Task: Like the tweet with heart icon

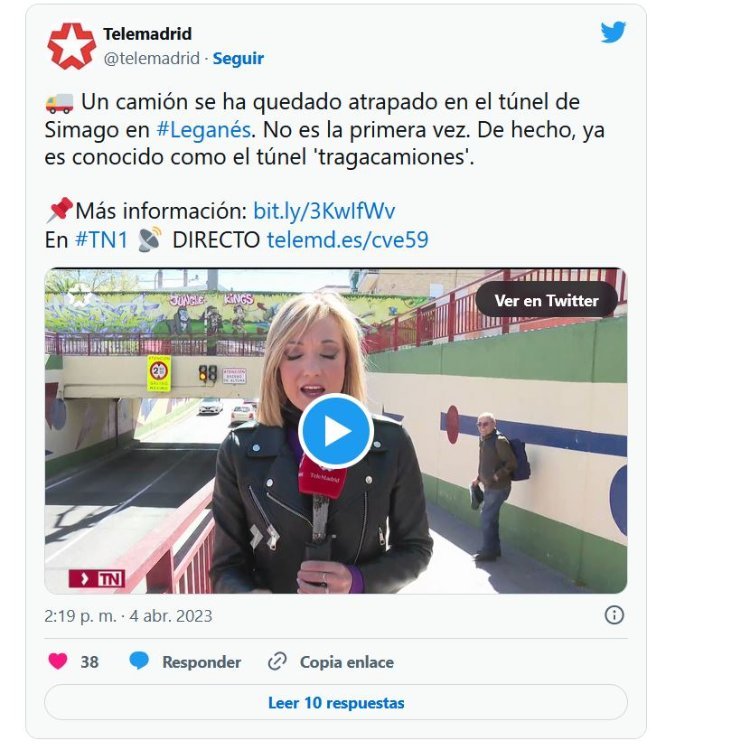Action: coord(58,662)
